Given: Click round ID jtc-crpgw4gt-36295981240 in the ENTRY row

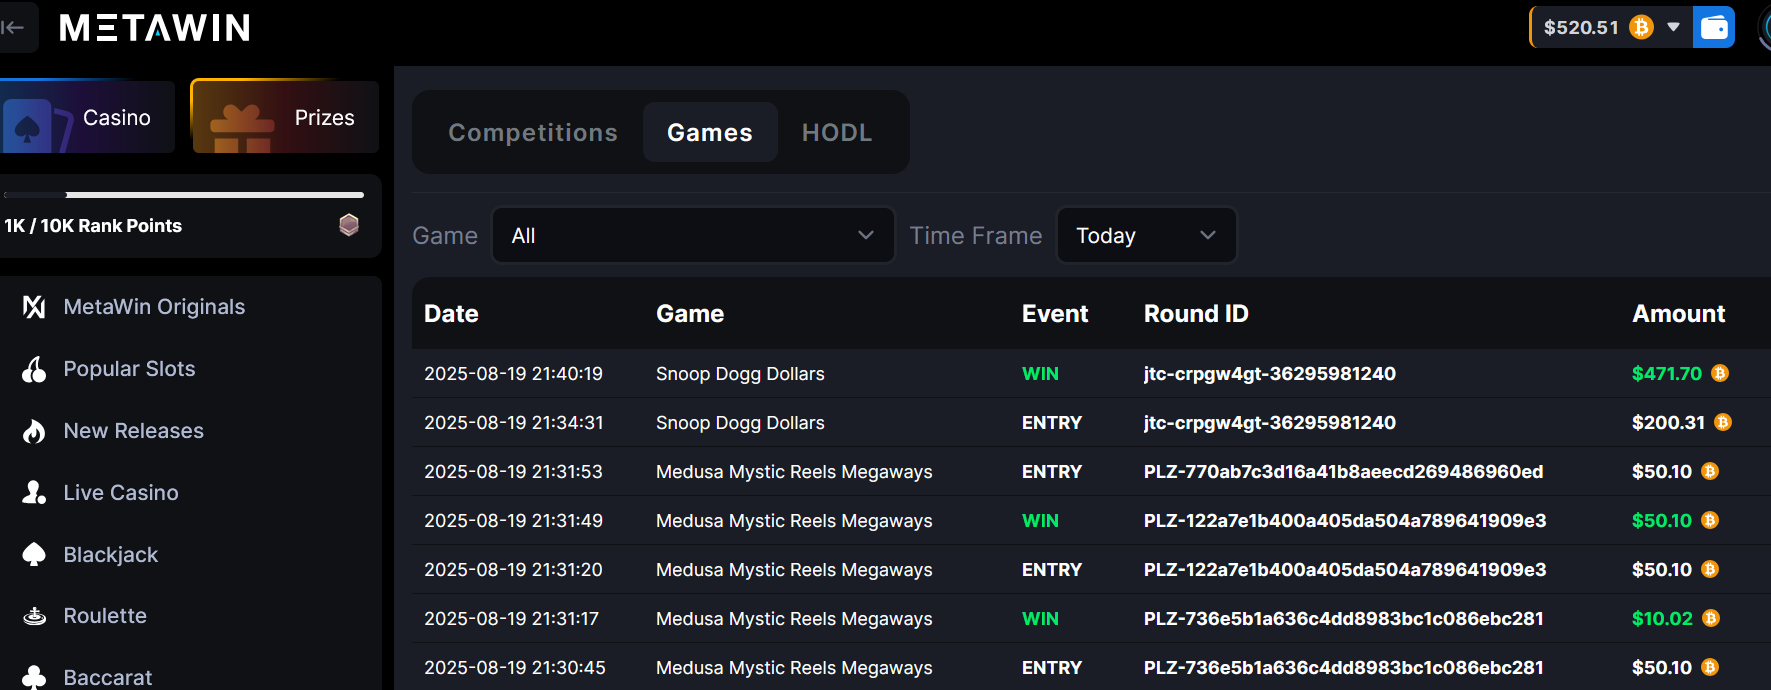Looking at the screenshot, I should tap(1270, 423).
